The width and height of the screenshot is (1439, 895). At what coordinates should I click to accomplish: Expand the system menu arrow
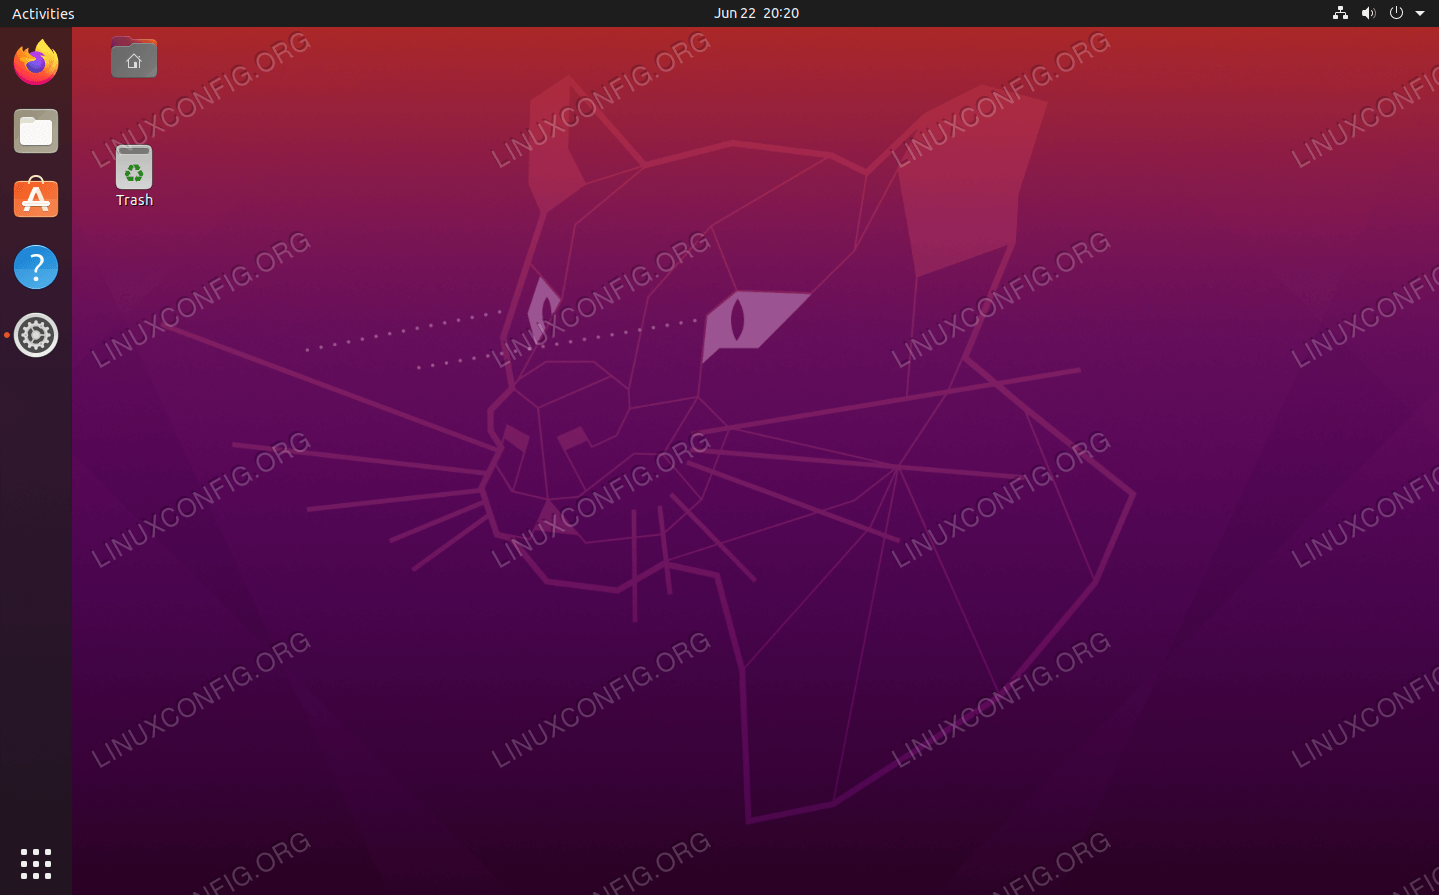tap(1420, 13)
